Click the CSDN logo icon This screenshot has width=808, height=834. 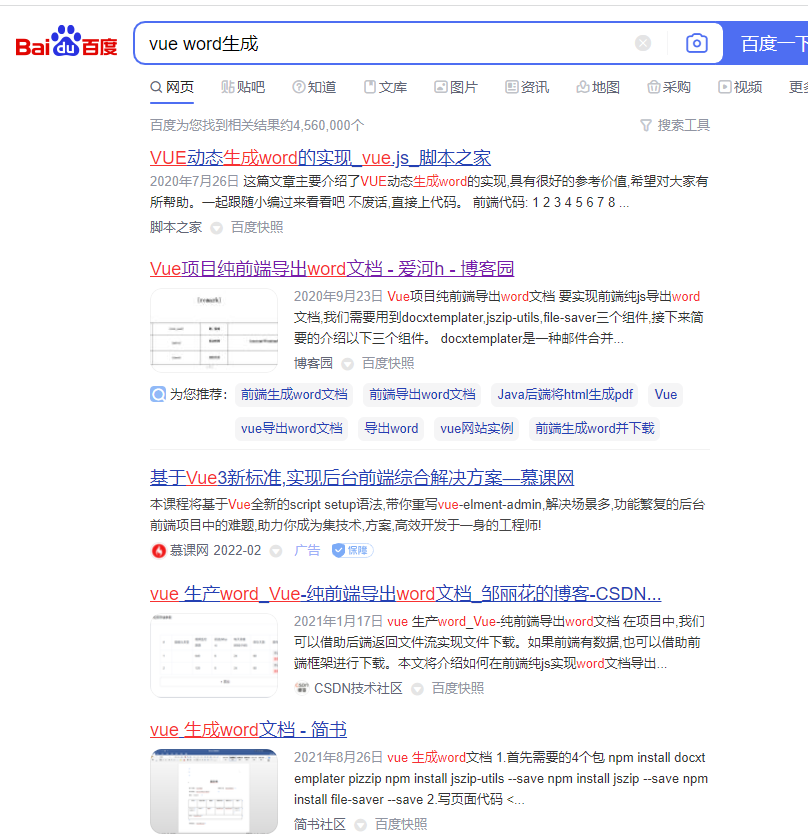(x=302, y=688)
